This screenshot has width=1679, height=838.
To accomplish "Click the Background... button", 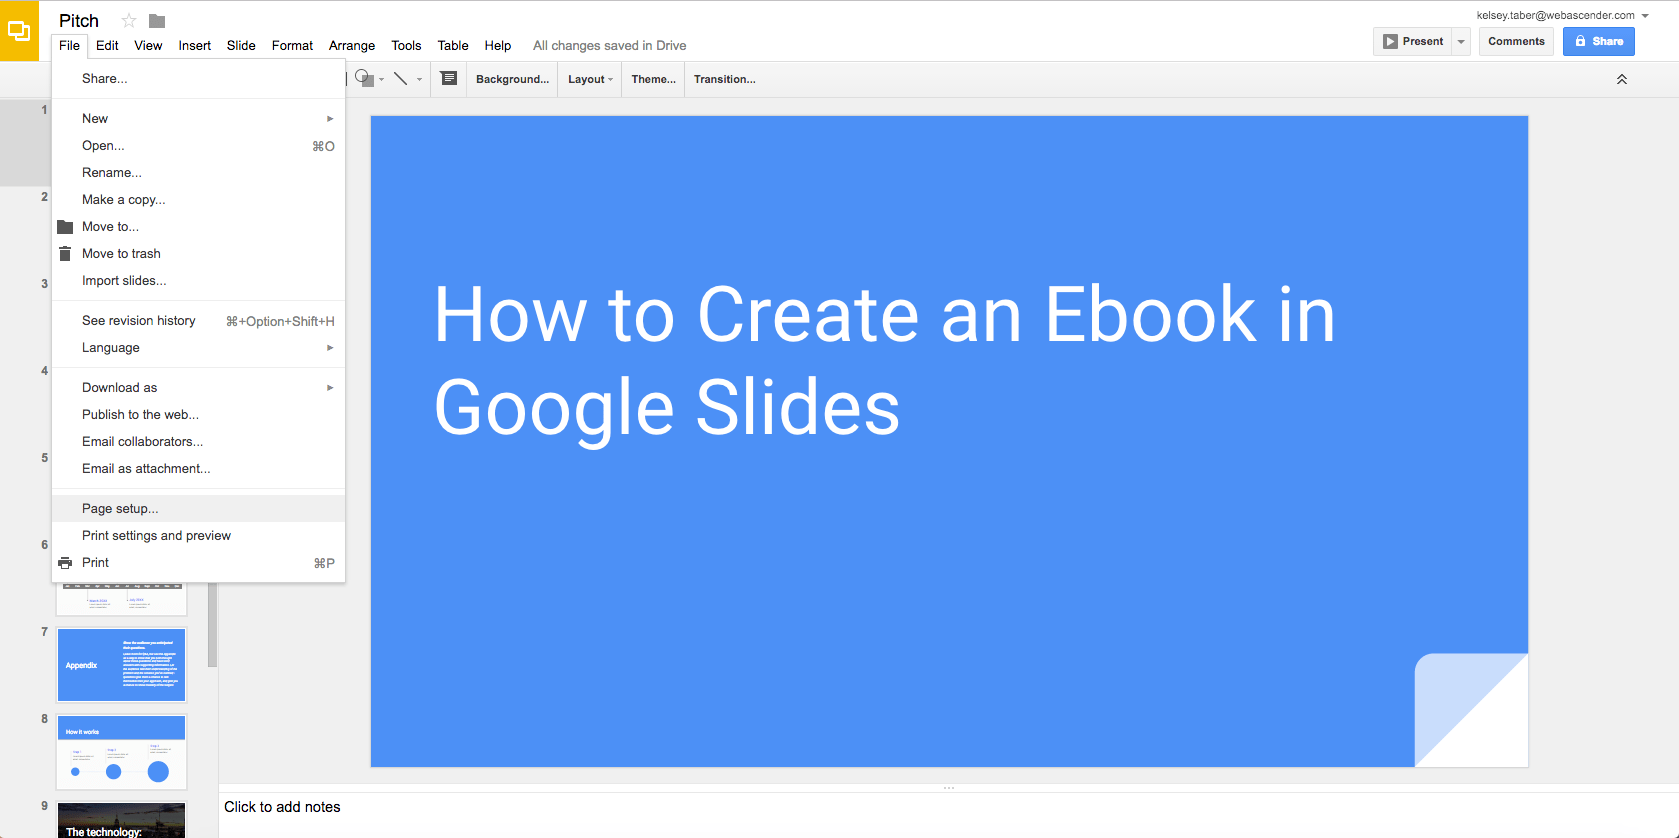I will (512, 79).
